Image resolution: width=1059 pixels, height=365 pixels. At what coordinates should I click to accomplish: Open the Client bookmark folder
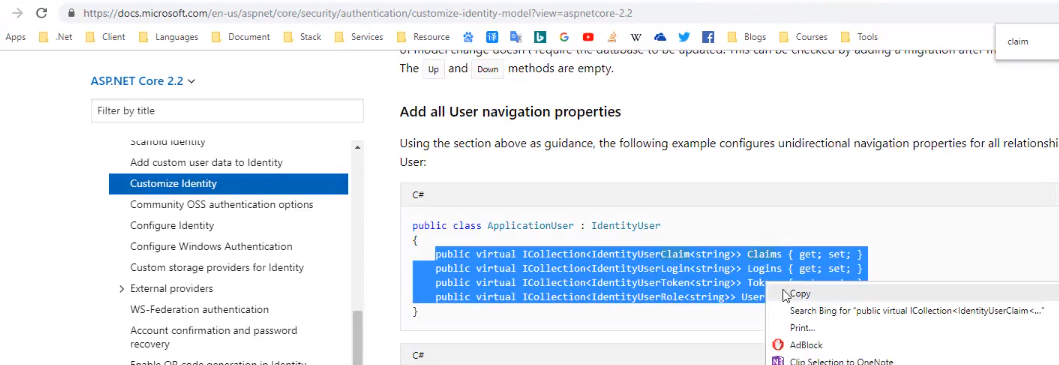click(x=105, y=37)
